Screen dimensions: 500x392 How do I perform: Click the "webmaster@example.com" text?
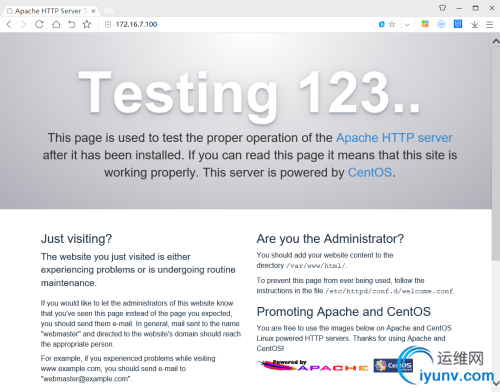point(86,379)
